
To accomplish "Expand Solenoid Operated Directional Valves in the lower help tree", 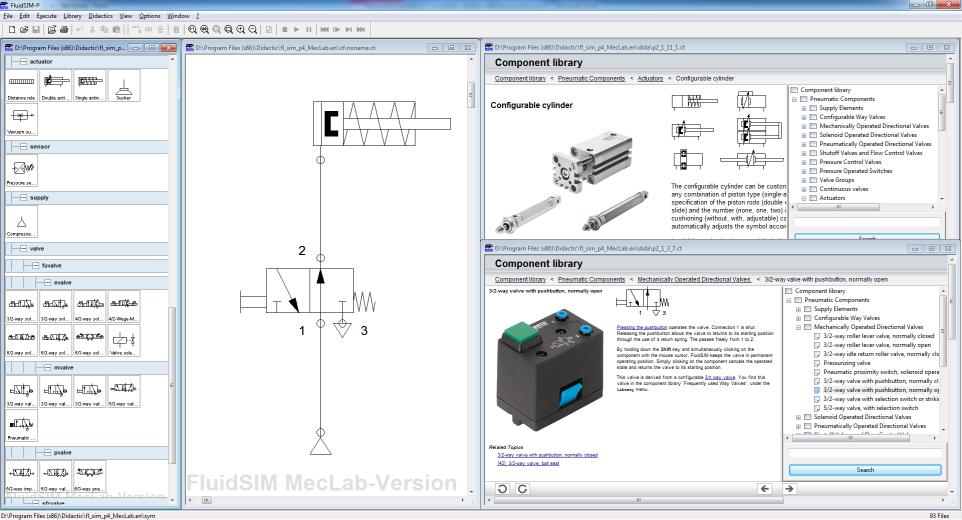I will point(798,417).
